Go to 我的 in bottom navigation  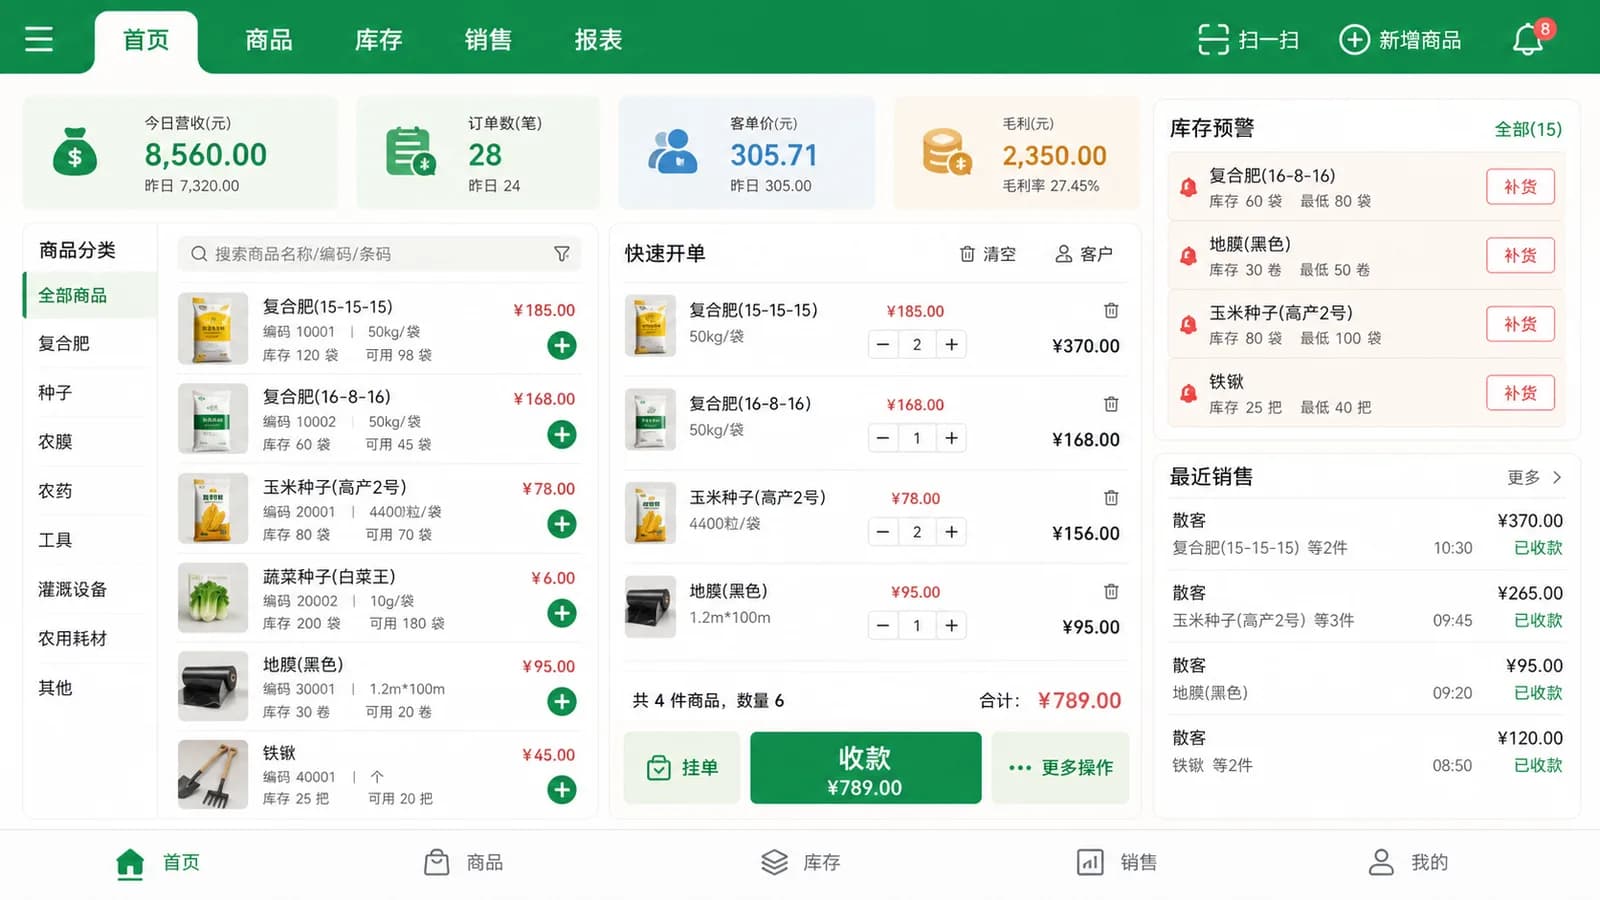pyautogui.click(x=1408, y=863)
